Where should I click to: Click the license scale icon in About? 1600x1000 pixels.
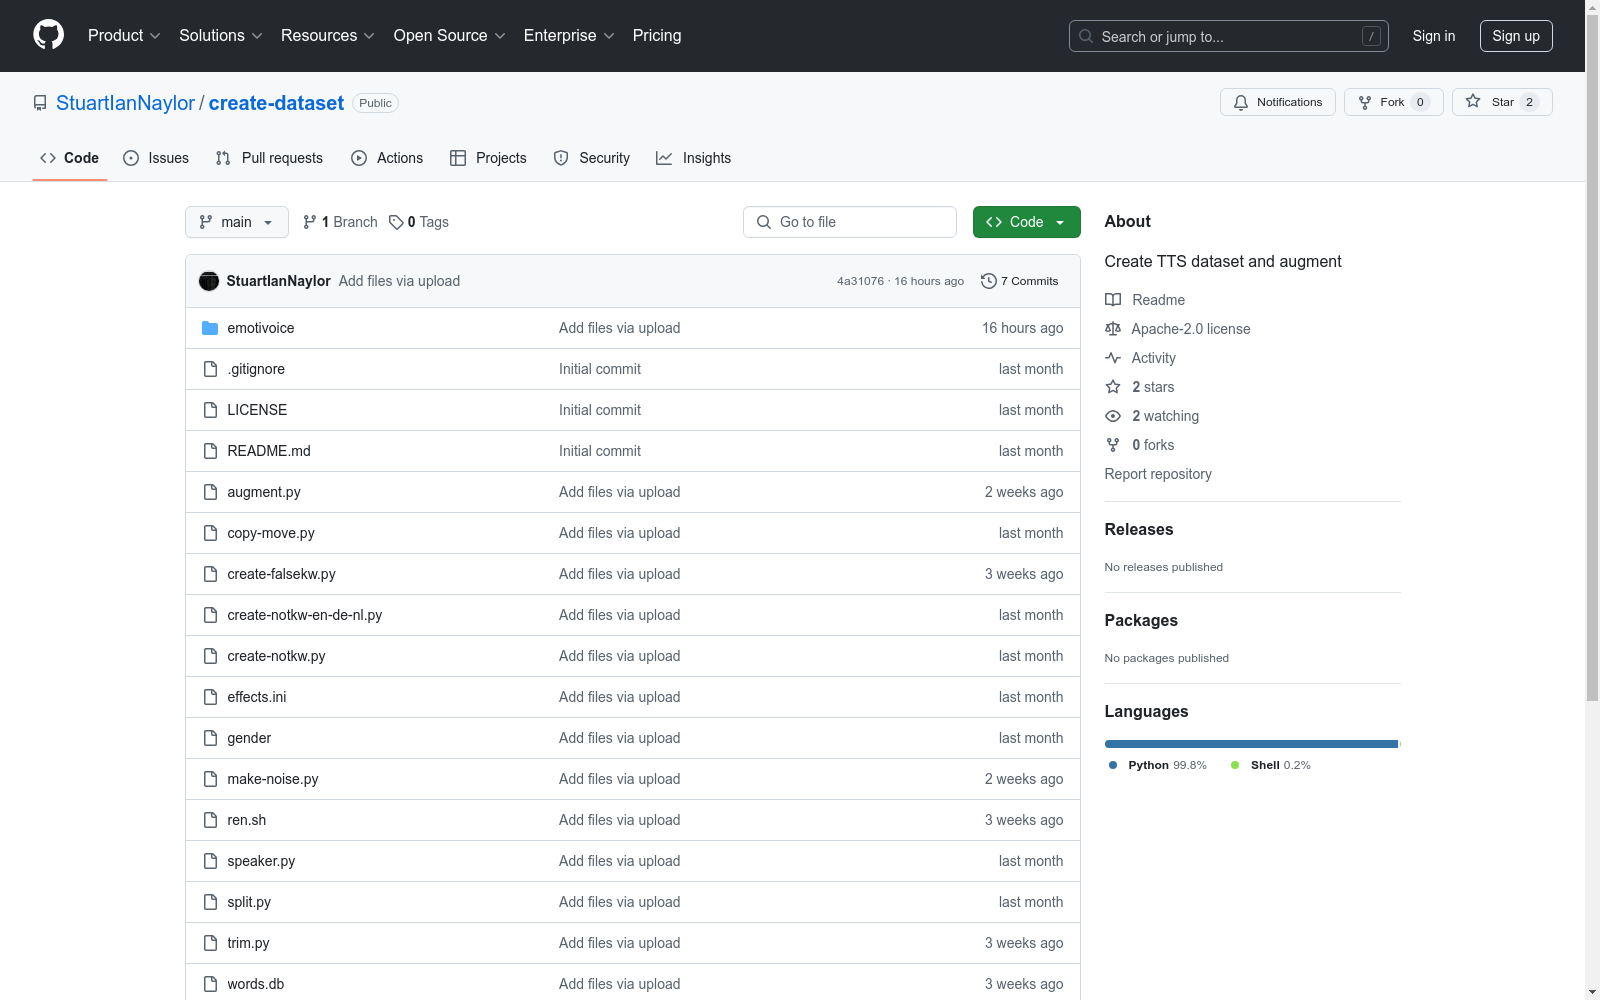click(1113, 329)
